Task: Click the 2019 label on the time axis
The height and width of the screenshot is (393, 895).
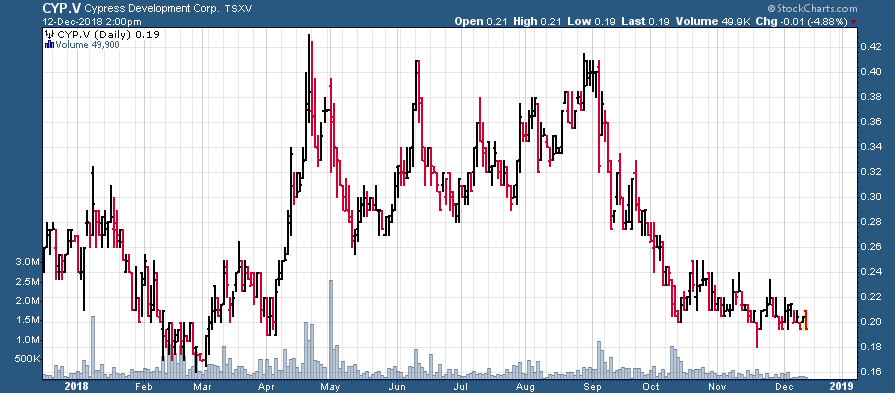Action: coord(842,386)
